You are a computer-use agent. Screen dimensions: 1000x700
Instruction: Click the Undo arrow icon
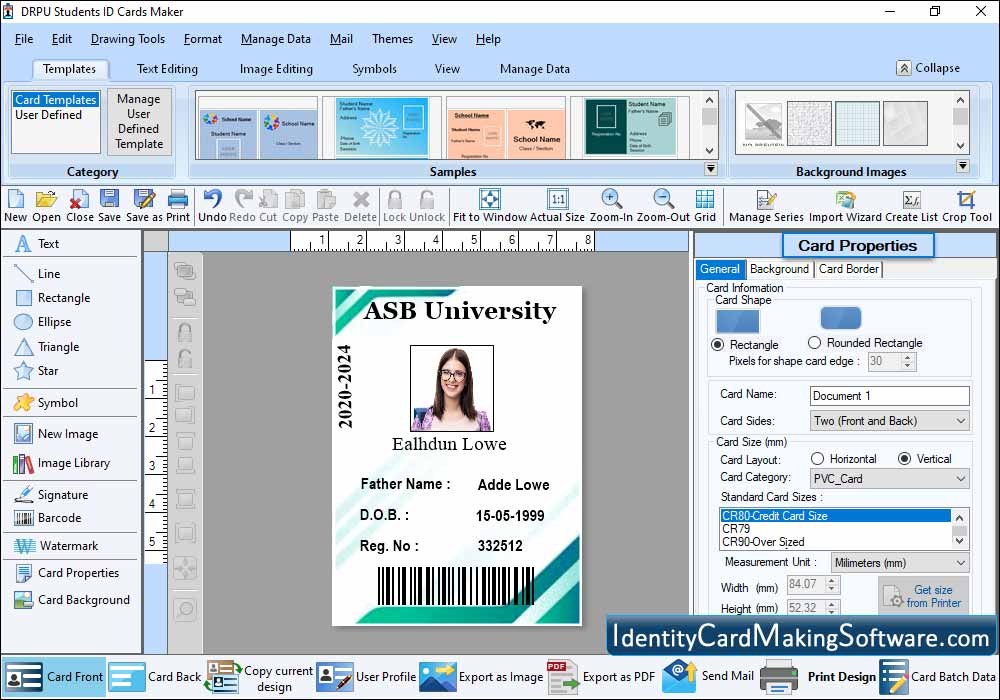(212, 200)
